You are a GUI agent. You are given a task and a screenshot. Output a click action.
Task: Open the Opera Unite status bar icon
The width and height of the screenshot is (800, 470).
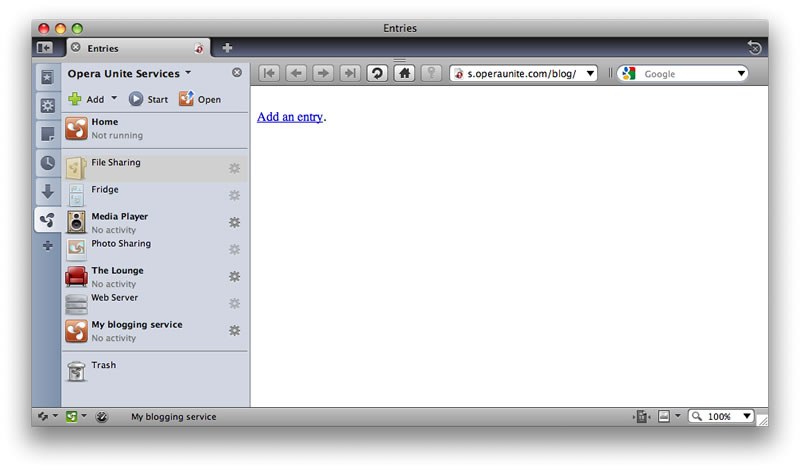coord(71,416)
